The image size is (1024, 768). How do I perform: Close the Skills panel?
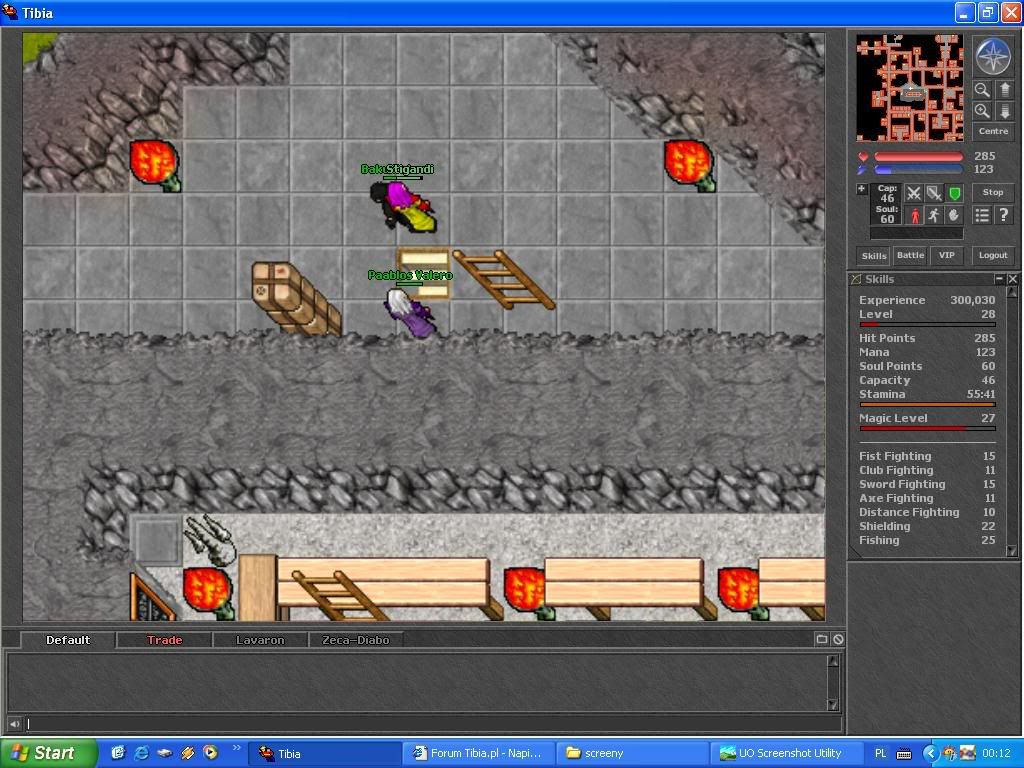coord(1012,279)
